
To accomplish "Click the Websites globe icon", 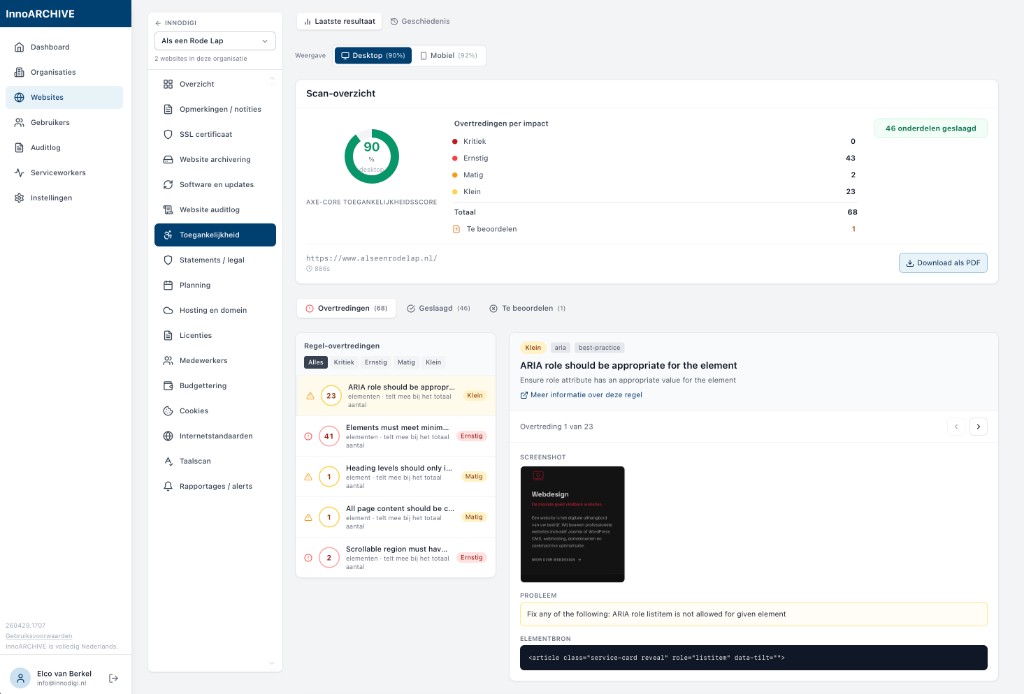I will (20, 97).
